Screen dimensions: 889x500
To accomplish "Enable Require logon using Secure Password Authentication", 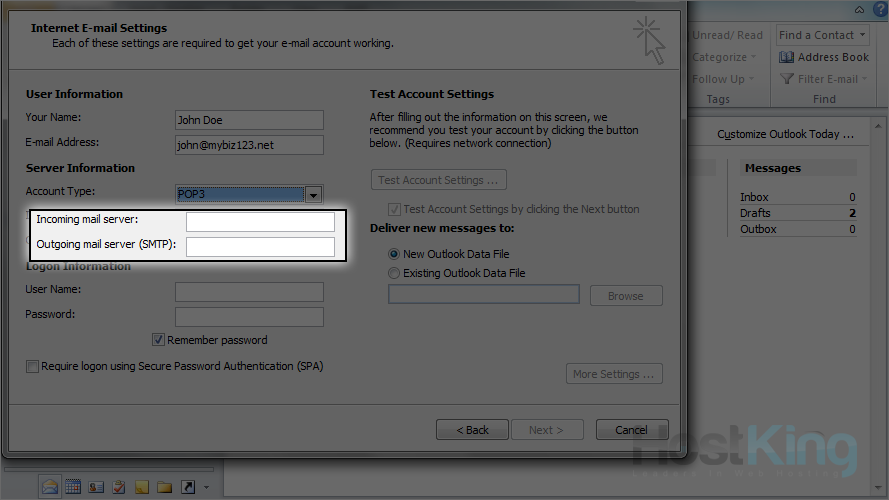I will pyautogui.click(x=33, y=367).
